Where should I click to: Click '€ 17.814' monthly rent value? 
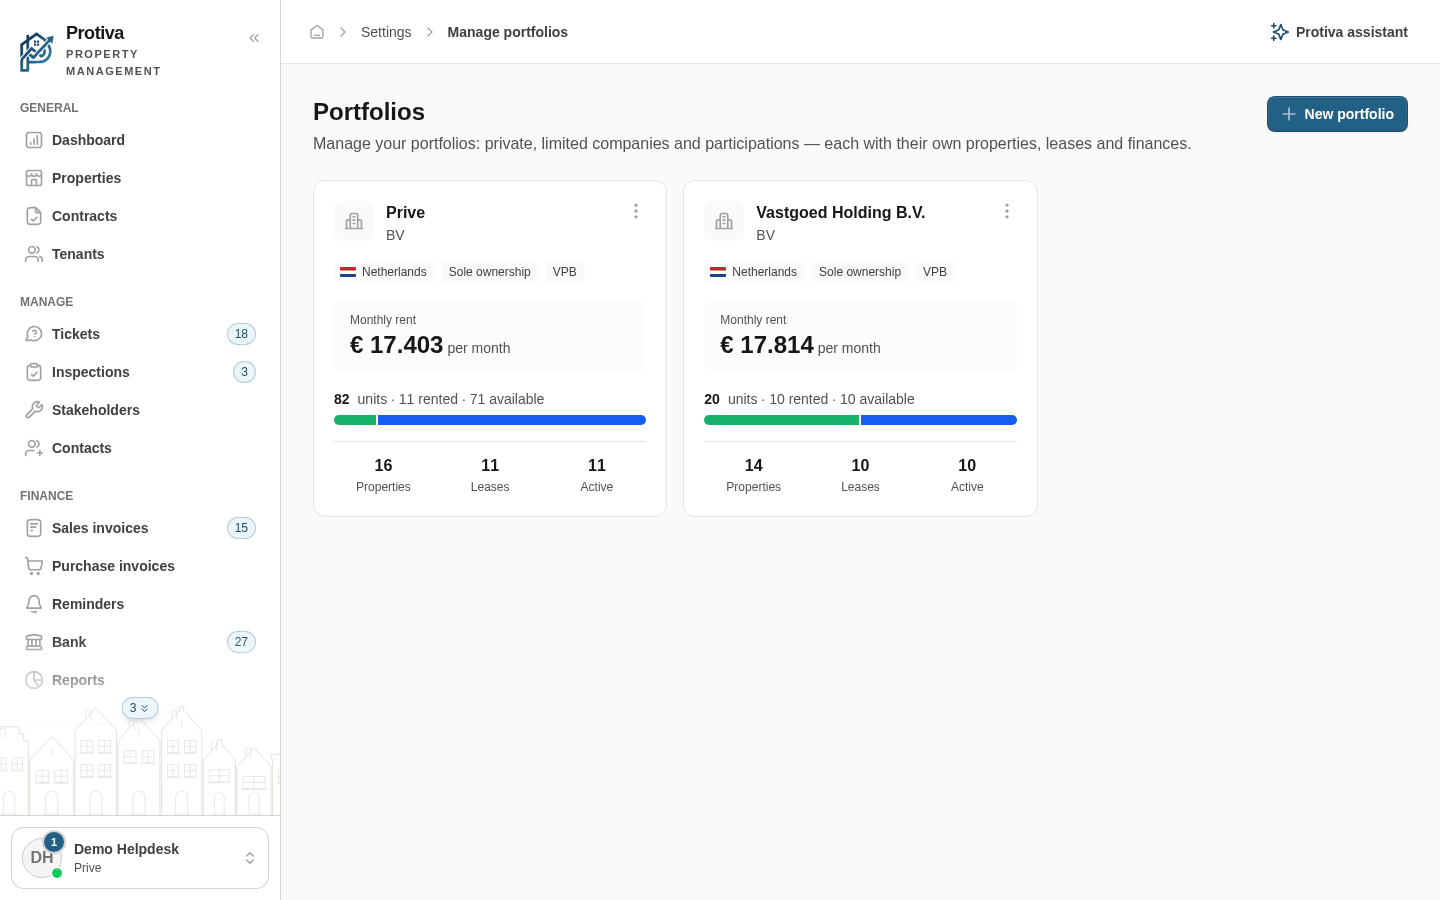[767, 345]
